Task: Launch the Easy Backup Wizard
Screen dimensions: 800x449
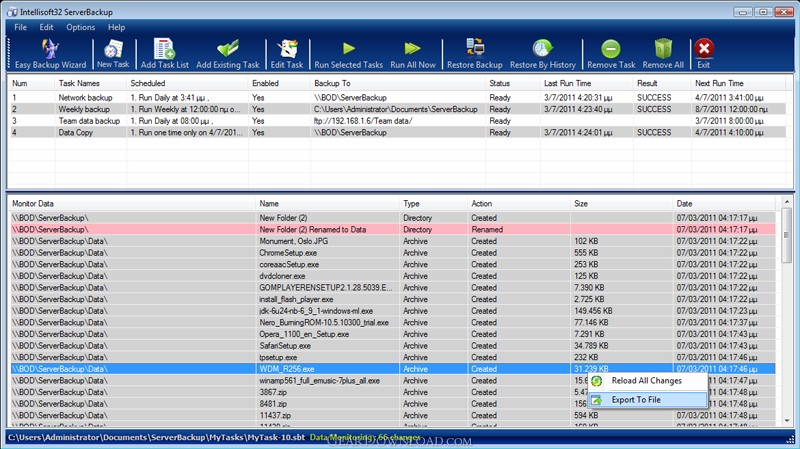Action: click(x=50, y=54)
